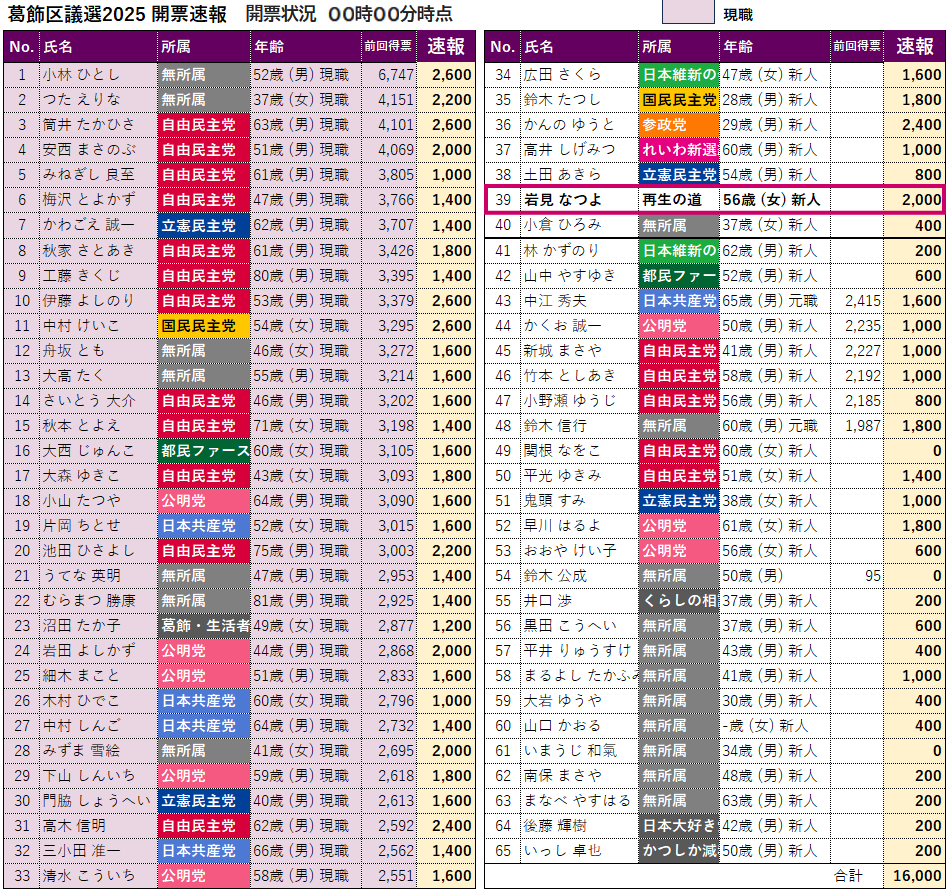Click previous votes value 6,747
This screenshot has height=892, width=948.
pos(389,75)
